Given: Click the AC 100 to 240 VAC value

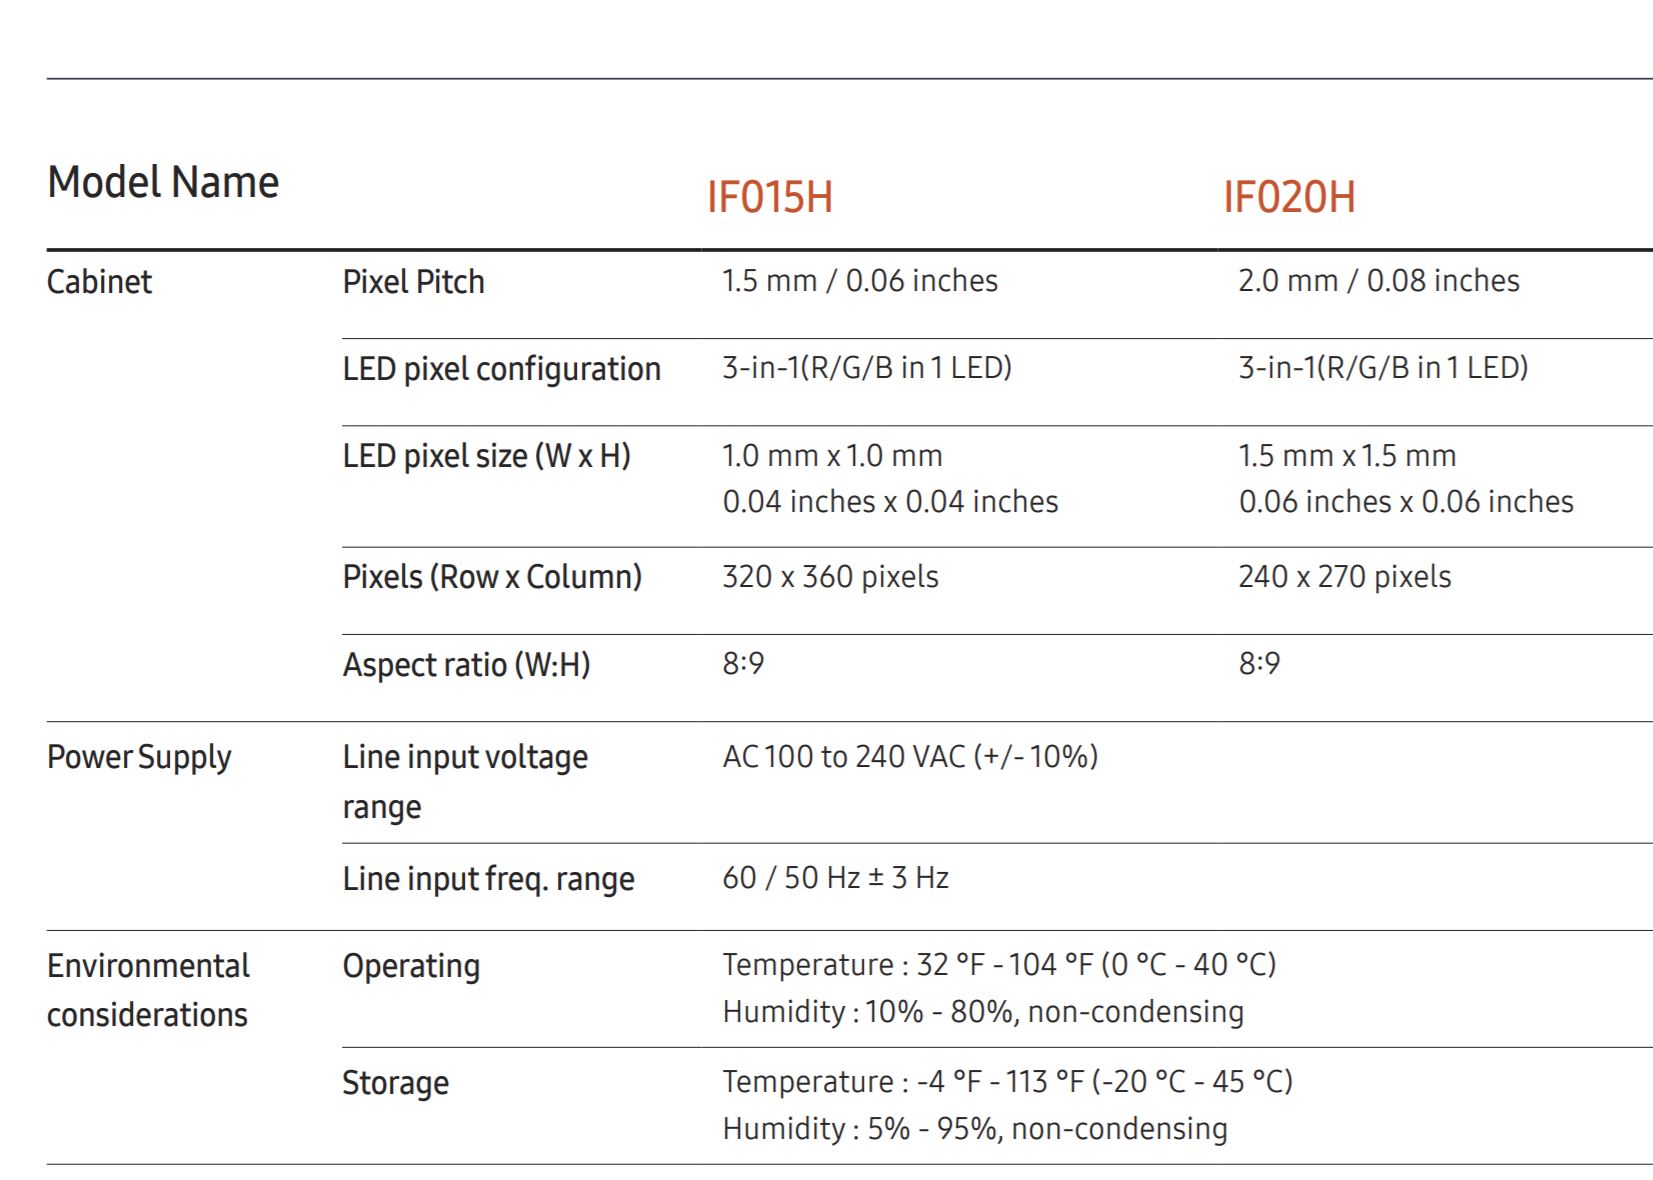Looking at the screenshot, I should [x=910, y=756].
